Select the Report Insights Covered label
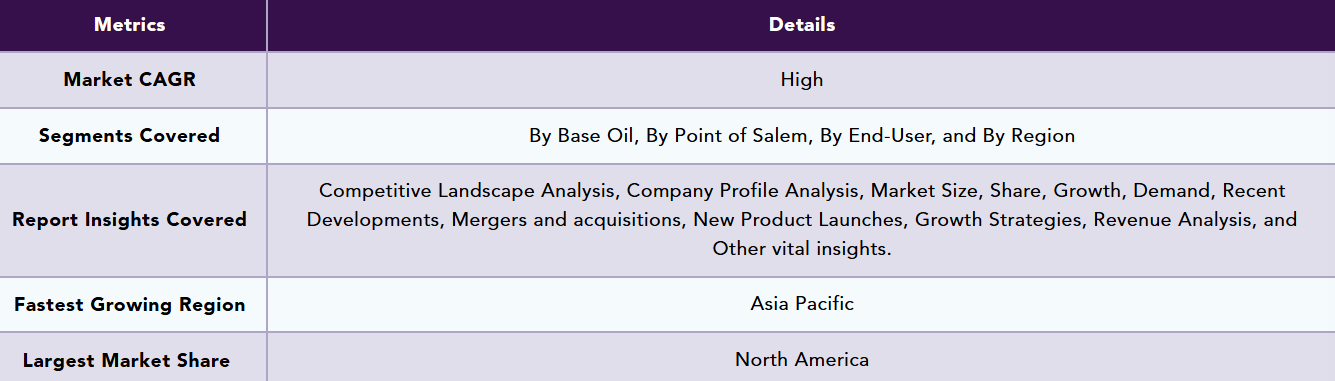The width and height of the screenshot is (1335, 381). 130,220
